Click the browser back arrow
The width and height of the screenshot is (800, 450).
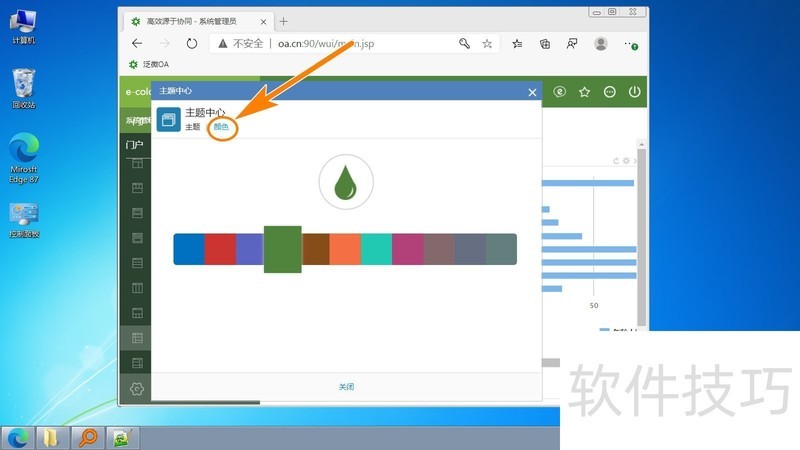click(137, 43)
